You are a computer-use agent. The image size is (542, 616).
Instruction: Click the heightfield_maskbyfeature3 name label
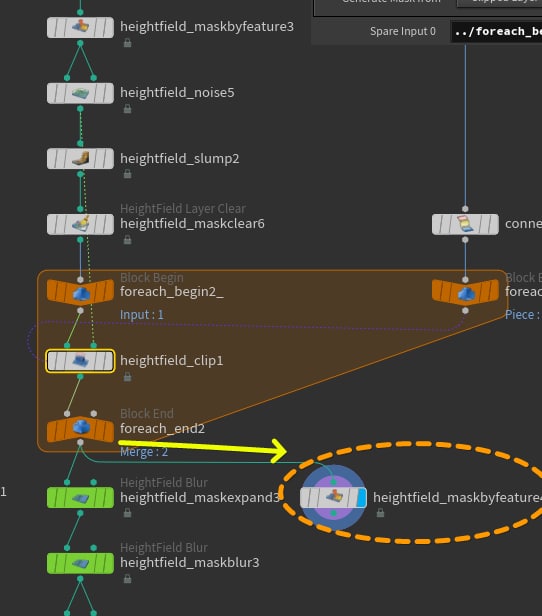coord(207,27)
